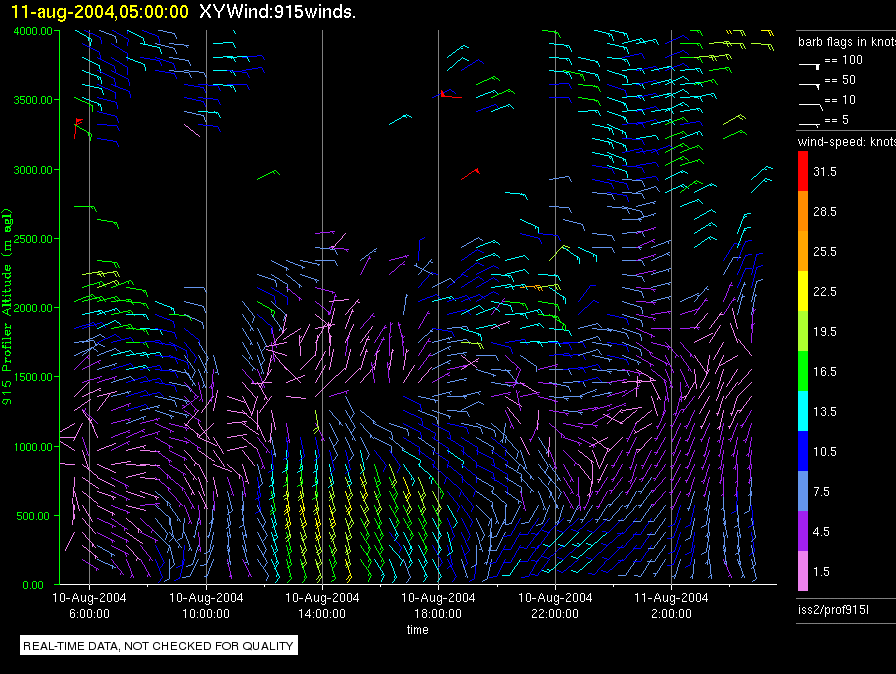
Task: Click the 1500.00 altitude tick label
Action: coord(33,377)
